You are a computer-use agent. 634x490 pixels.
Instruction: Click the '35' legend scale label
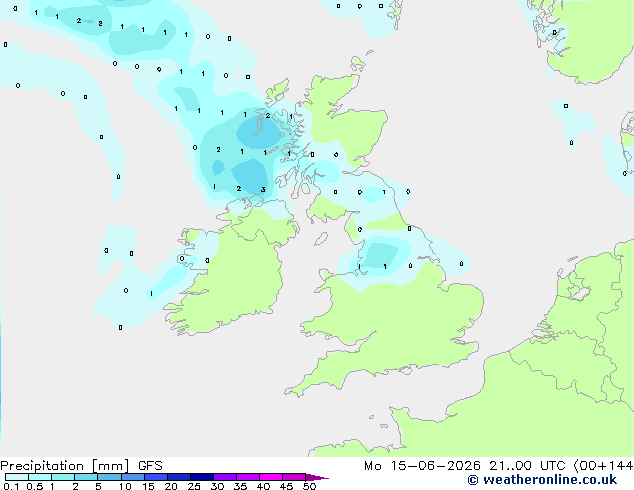click(x=240, y=486)
